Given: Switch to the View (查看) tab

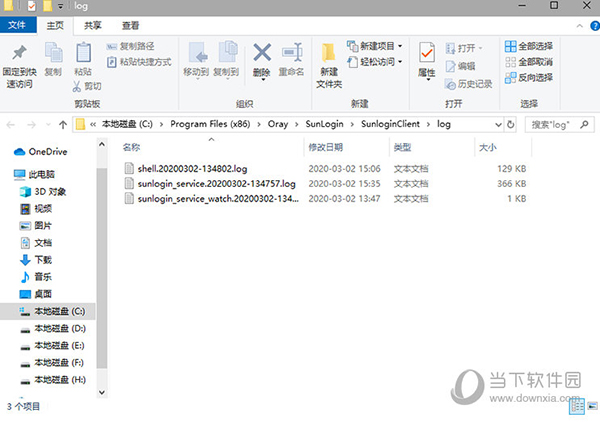Looking at the screenshot, I should click(x=130, y=26).
